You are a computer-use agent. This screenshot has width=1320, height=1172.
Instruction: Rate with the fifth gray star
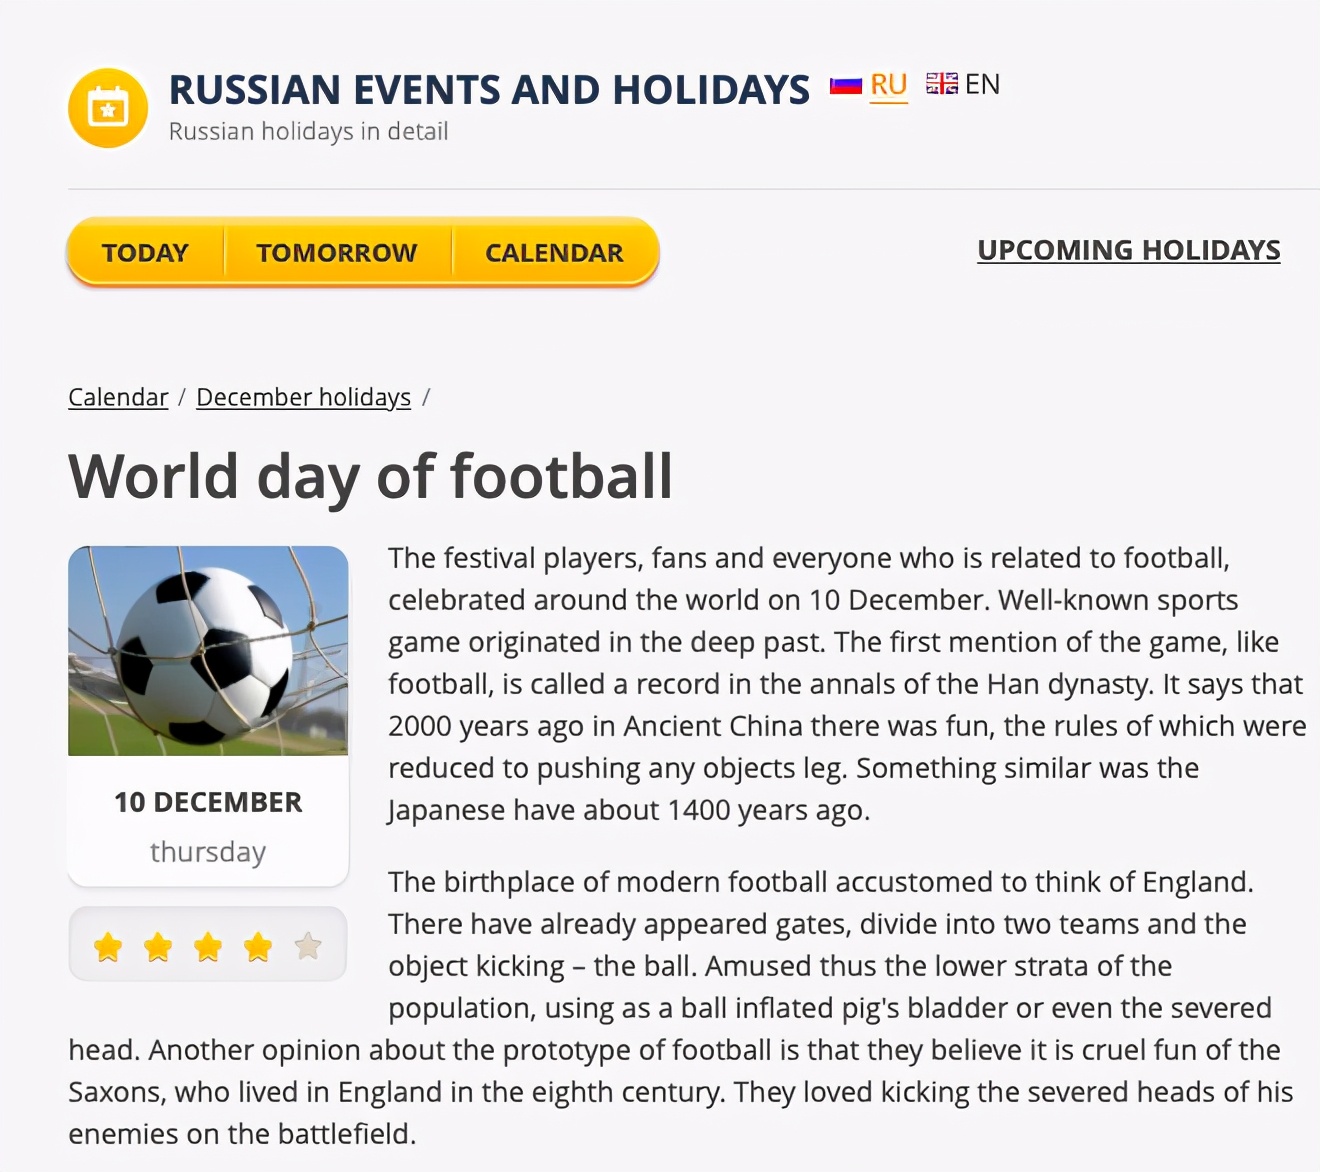(308, 946)
